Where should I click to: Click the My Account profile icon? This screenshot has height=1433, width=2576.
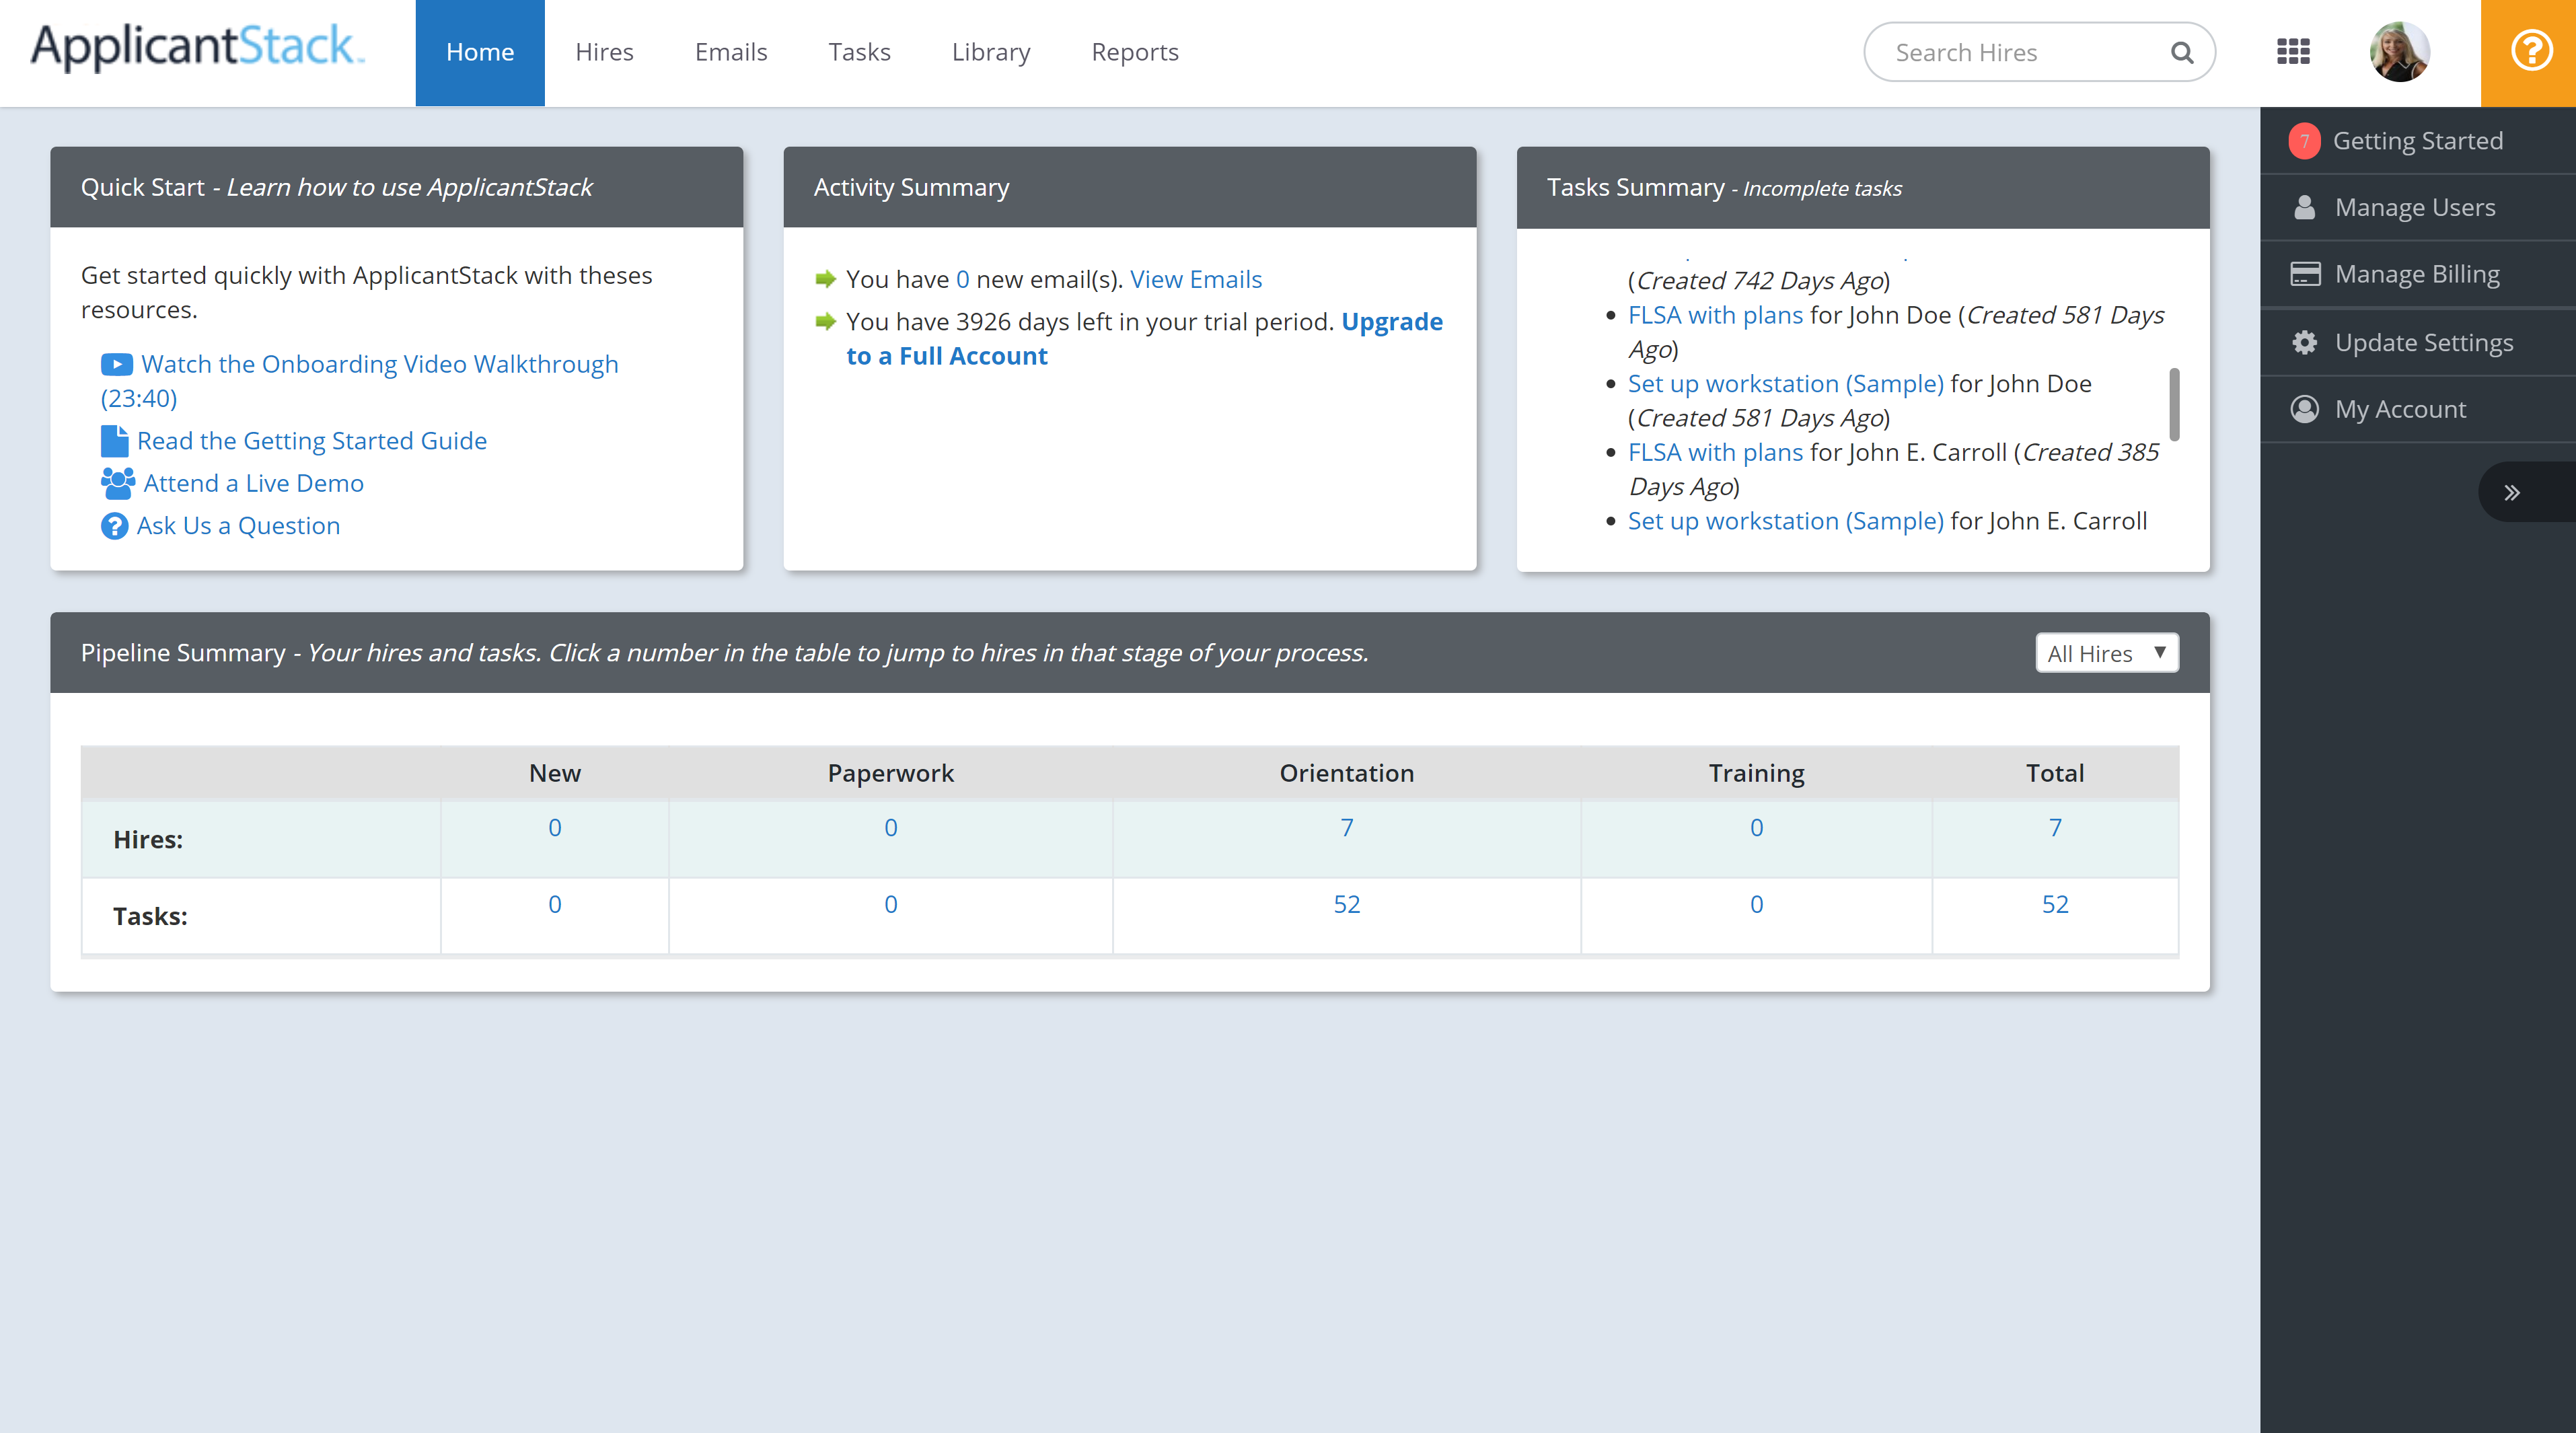[2304, 409]
